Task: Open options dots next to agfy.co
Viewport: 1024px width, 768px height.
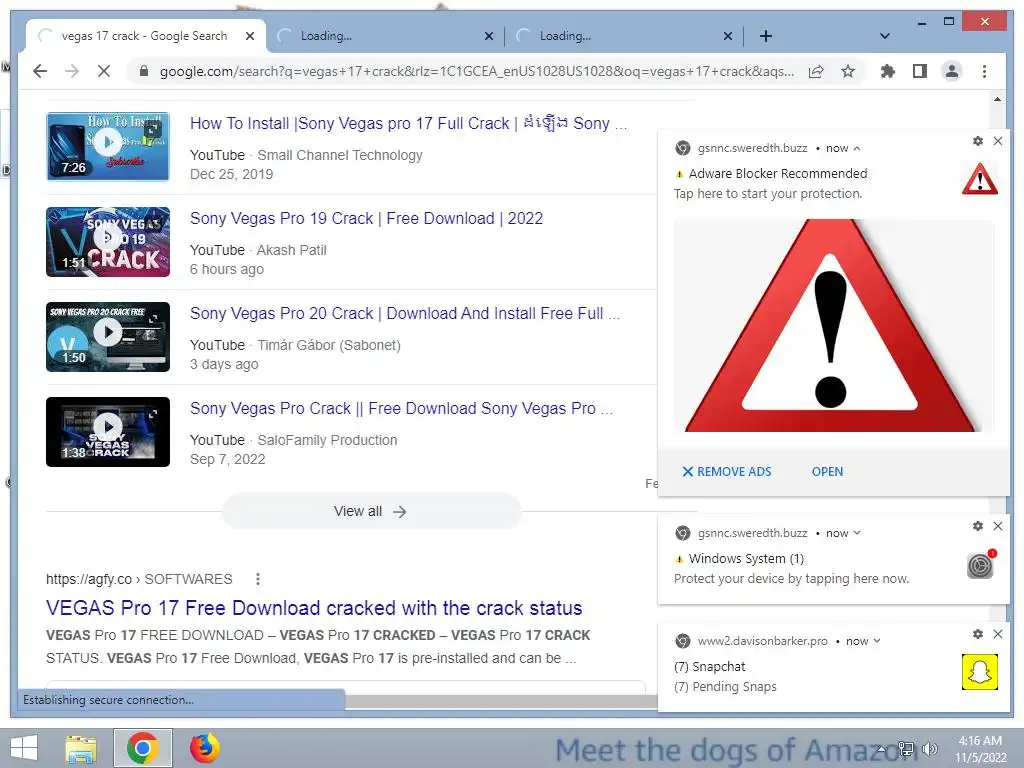Action: pyautogui.click(x=258, y=579)
